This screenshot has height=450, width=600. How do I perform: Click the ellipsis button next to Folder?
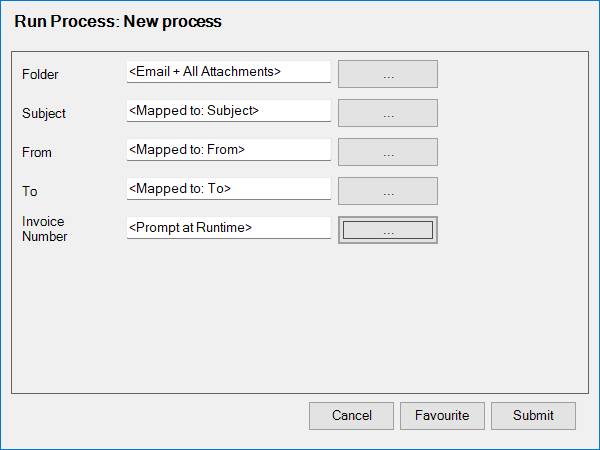tap(388, 74)
